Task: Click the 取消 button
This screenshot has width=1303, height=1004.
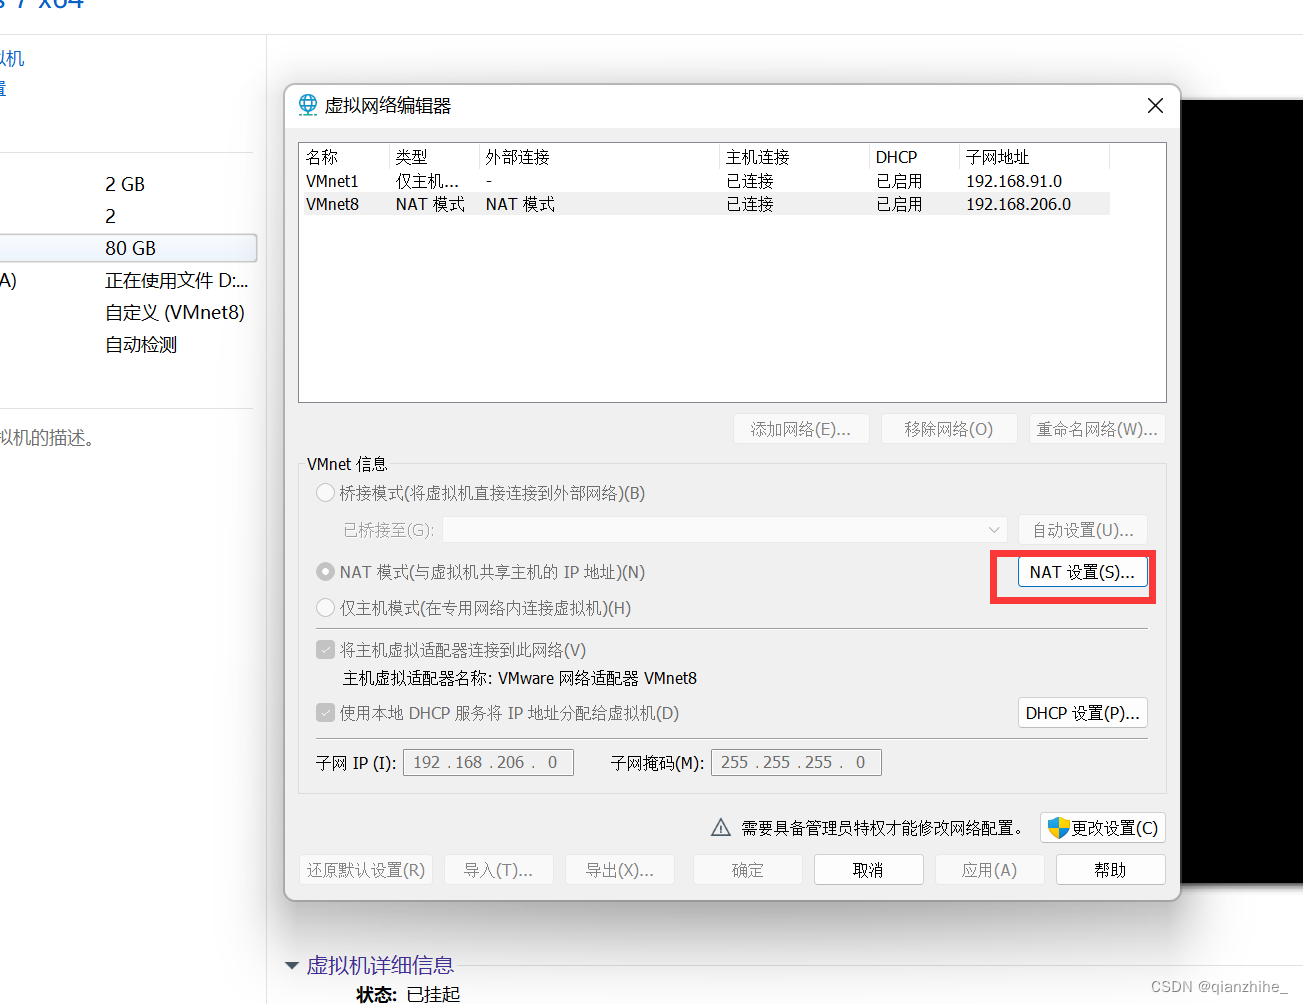Action: click(x=868, y=870)
